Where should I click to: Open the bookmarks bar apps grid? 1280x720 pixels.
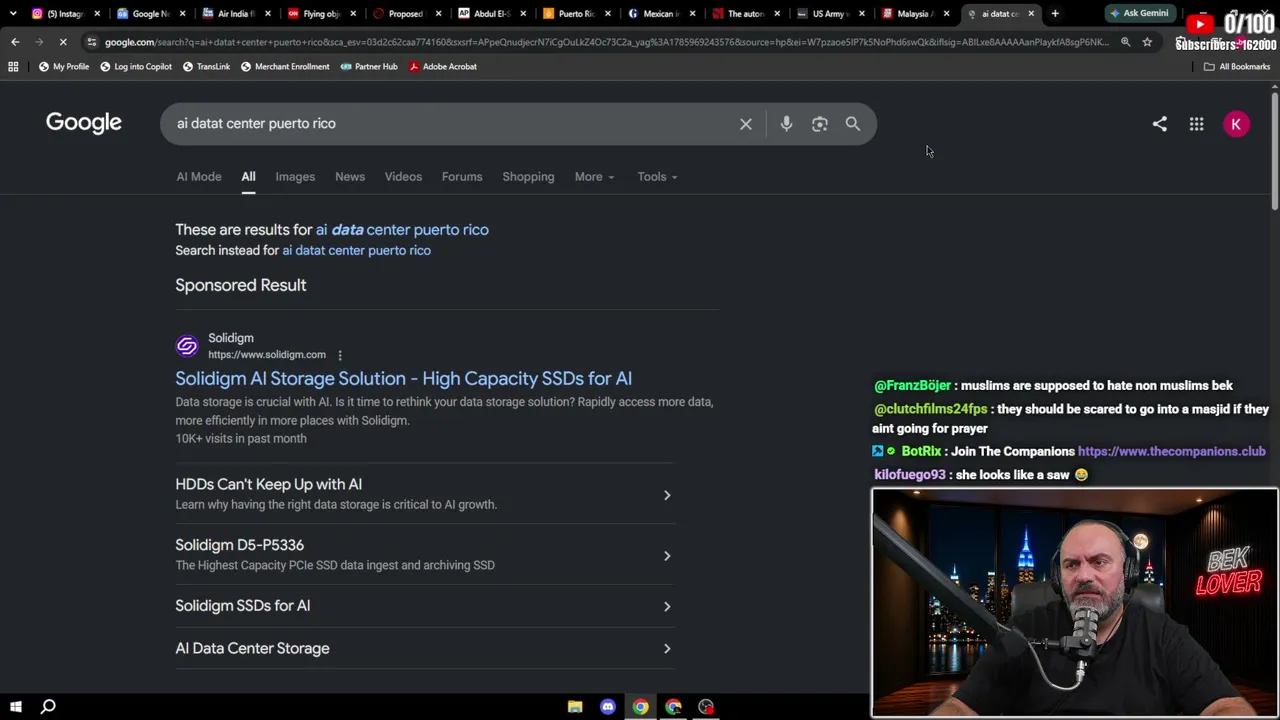coord(13,66)
